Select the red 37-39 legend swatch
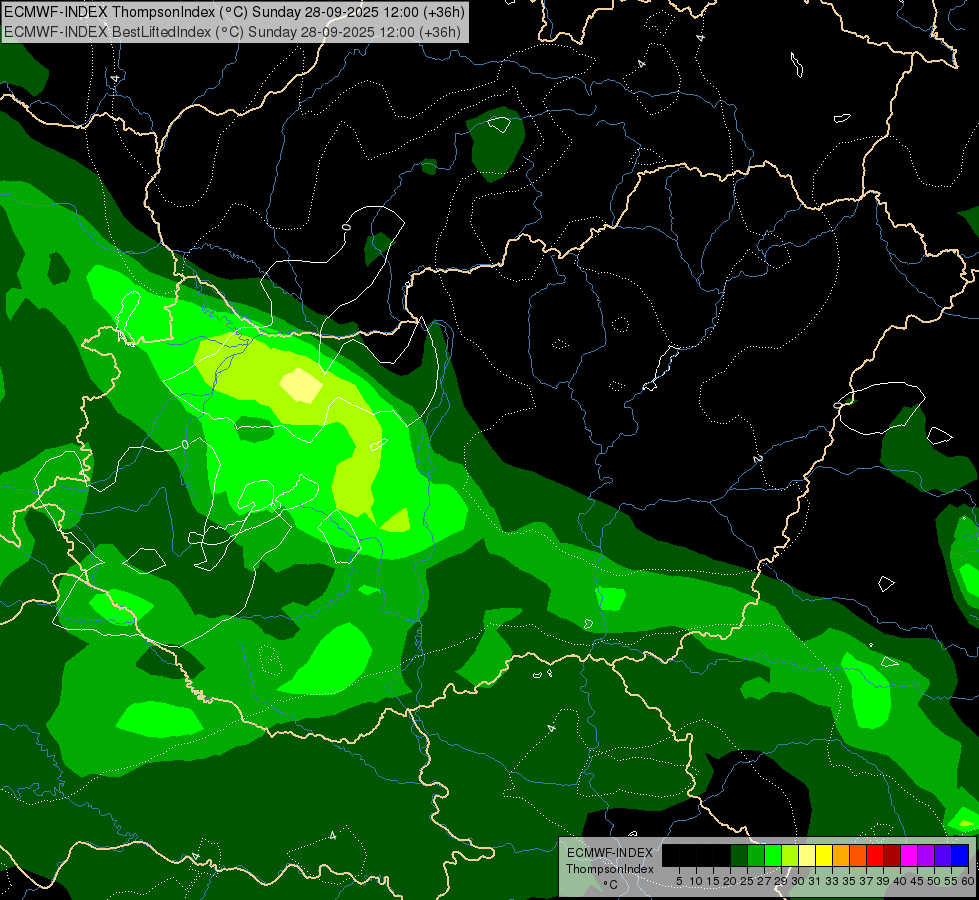Viewport: 979px width, 900px height. click(x=875, y=855)
